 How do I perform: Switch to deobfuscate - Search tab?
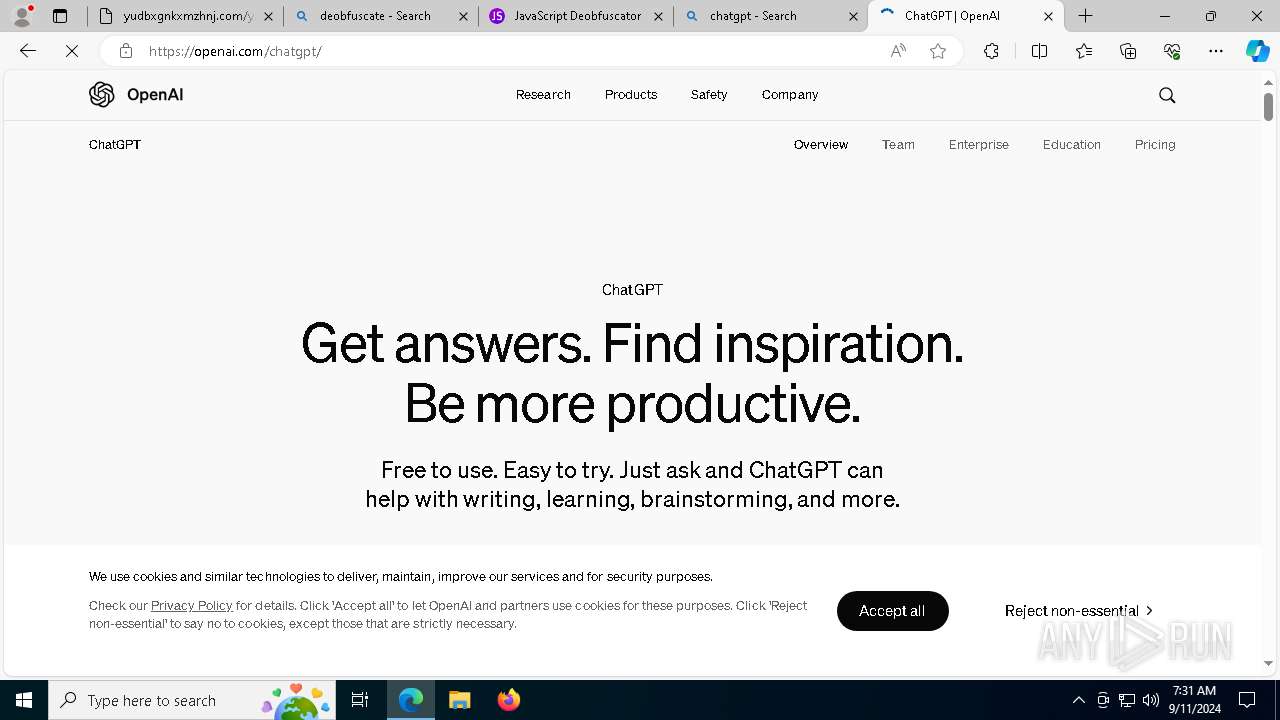[380, 16]
